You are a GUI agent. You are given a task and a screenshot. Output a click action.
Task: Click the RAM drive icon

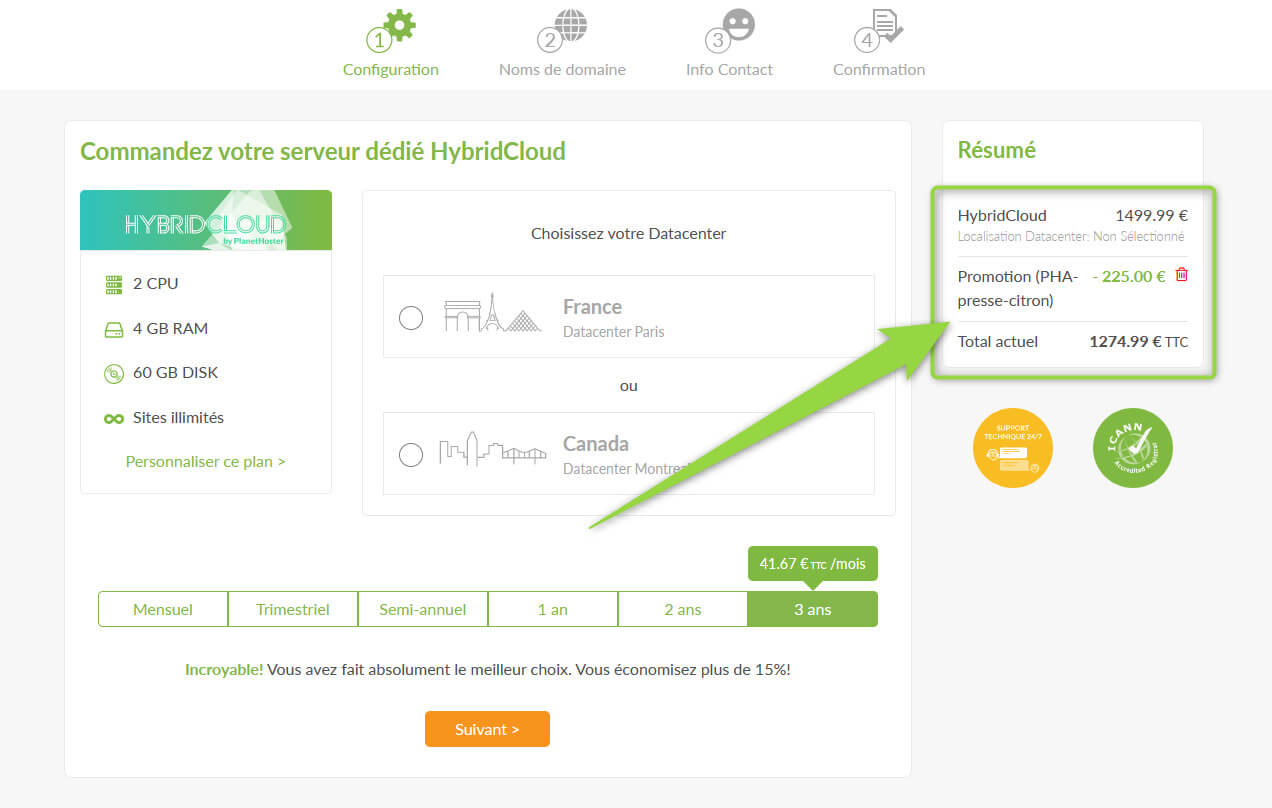pyautogui.click(x=113, y=329)
